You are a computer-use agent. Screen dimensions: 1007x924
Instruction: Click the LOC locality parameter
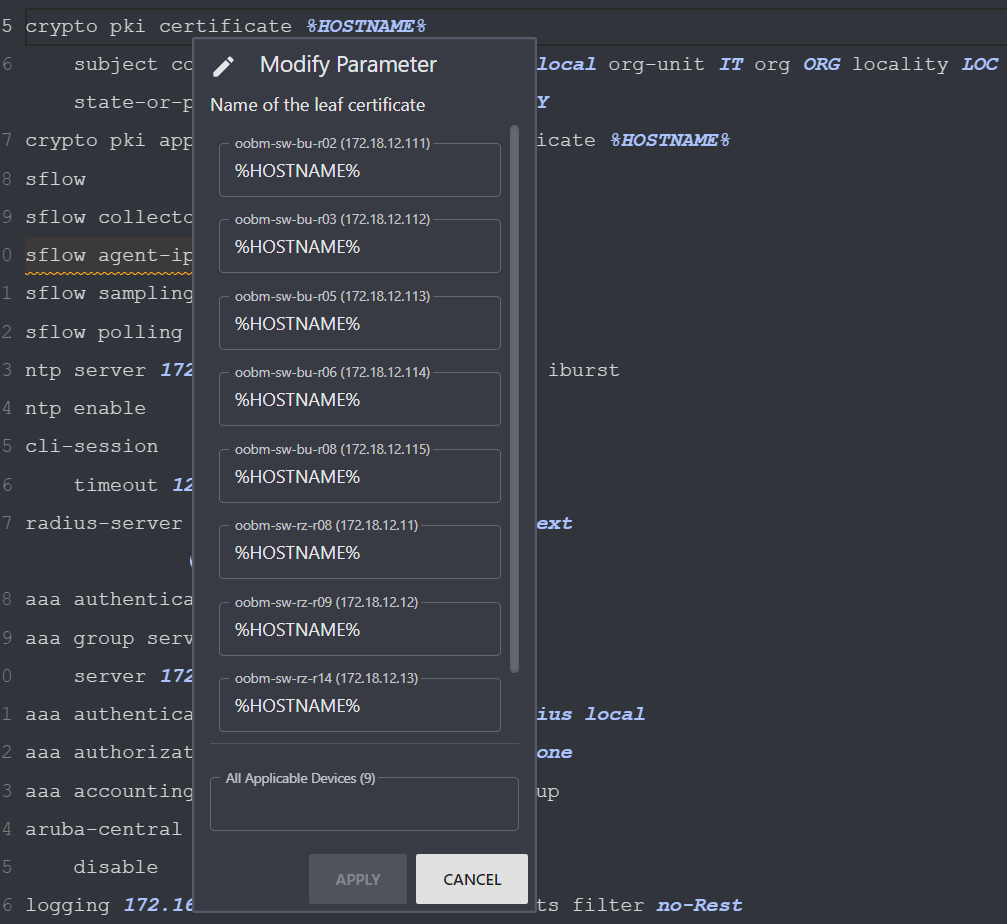coord(979,64)
